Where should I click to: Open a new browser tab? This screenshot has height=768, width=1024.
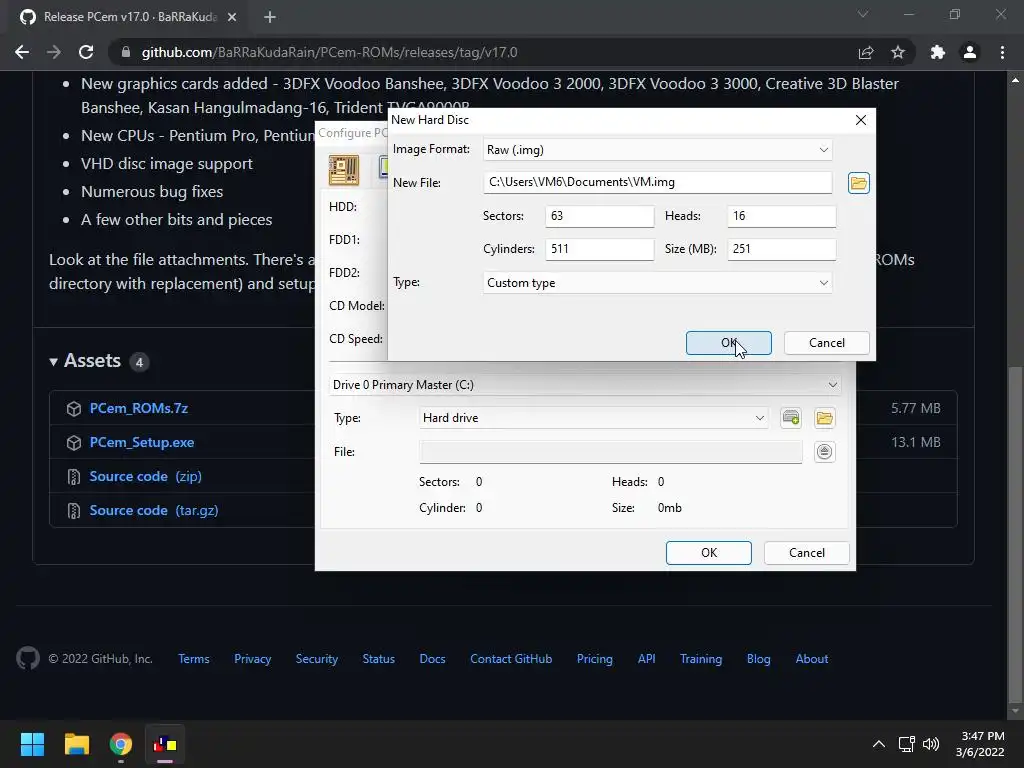pos(270,17)
